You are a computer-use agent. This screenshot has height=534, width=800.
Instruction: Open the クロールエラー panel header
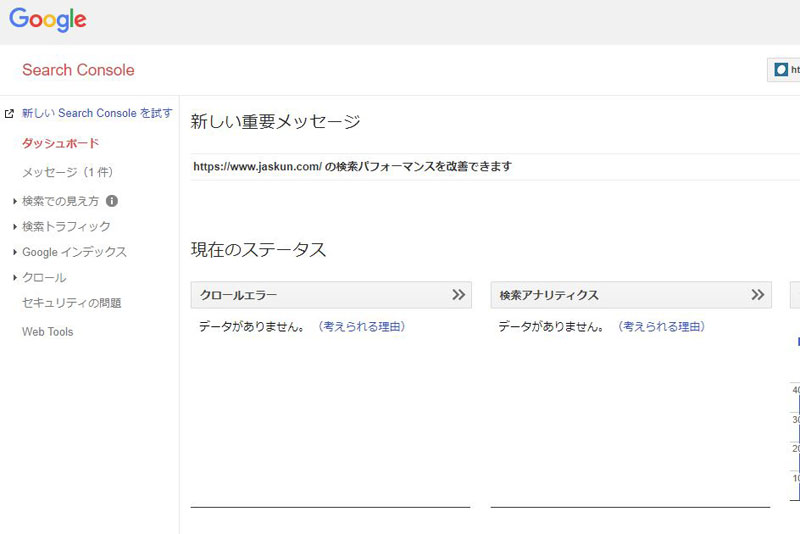pos(331,295)
